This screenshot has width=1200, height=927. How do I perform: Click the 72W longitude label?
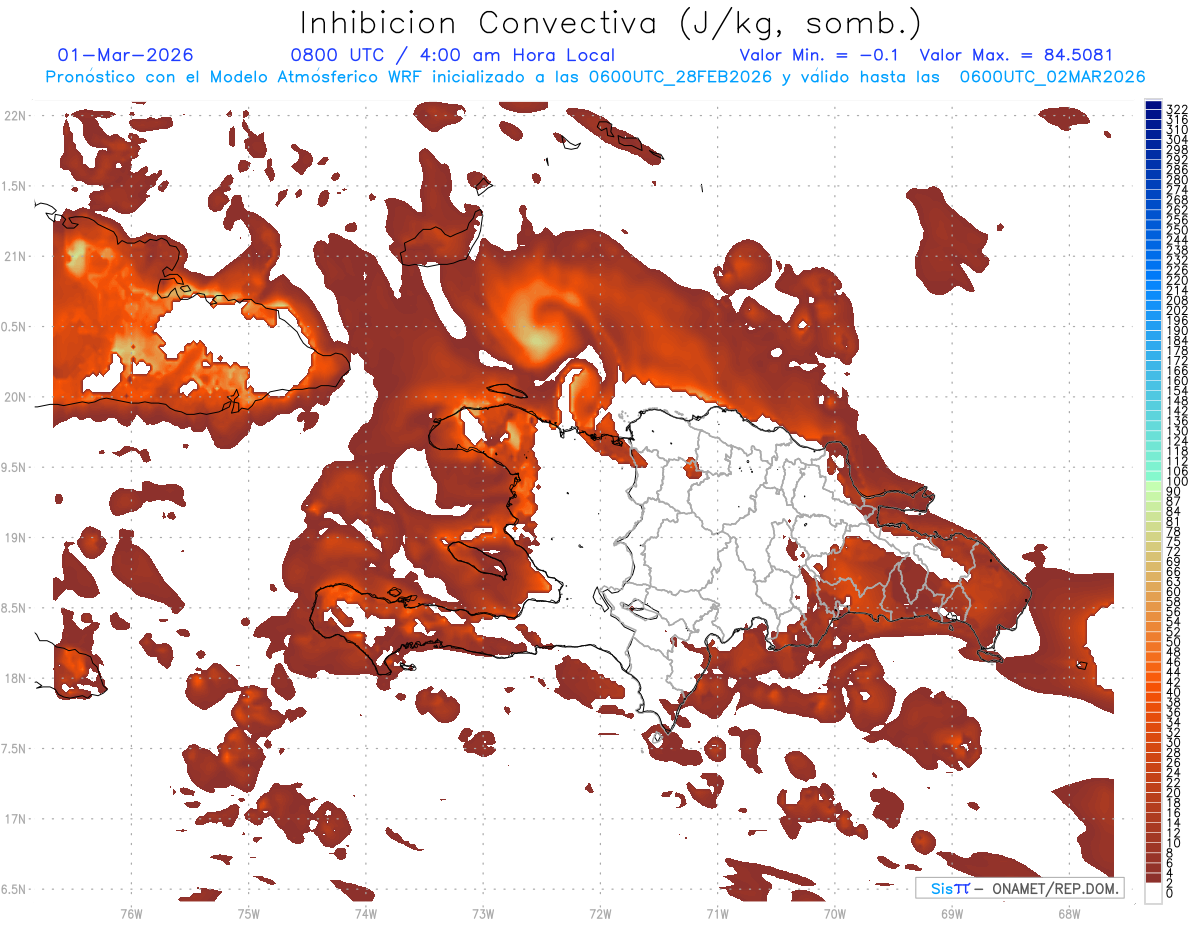[600, 913]
